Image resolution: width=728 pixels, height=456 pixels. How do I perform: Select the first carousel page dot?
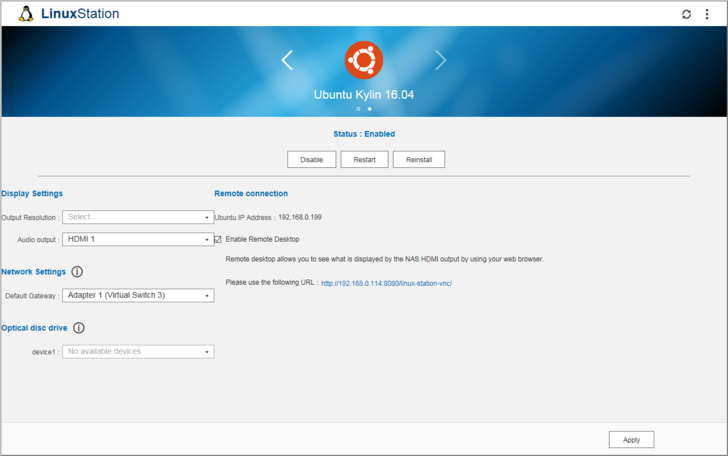tap(358, 108)
